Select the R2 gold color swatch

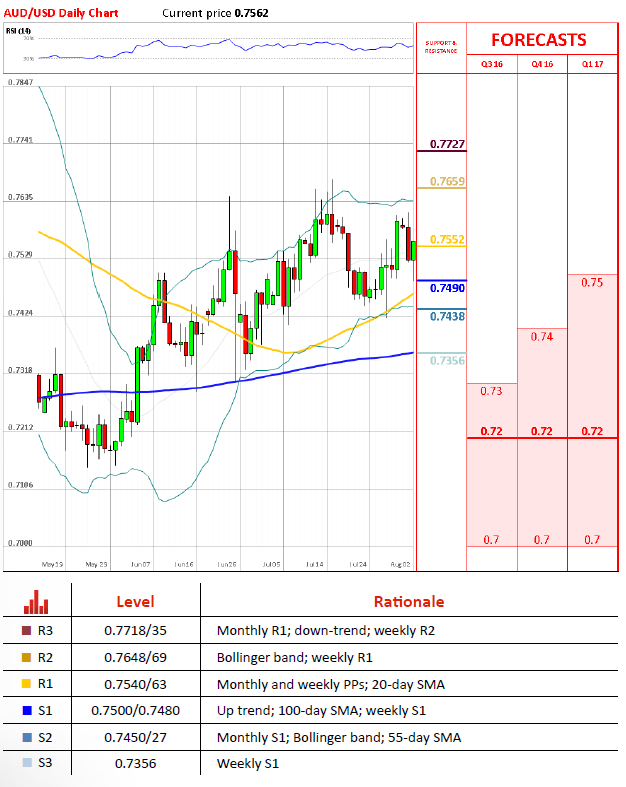tap(27, 658)
